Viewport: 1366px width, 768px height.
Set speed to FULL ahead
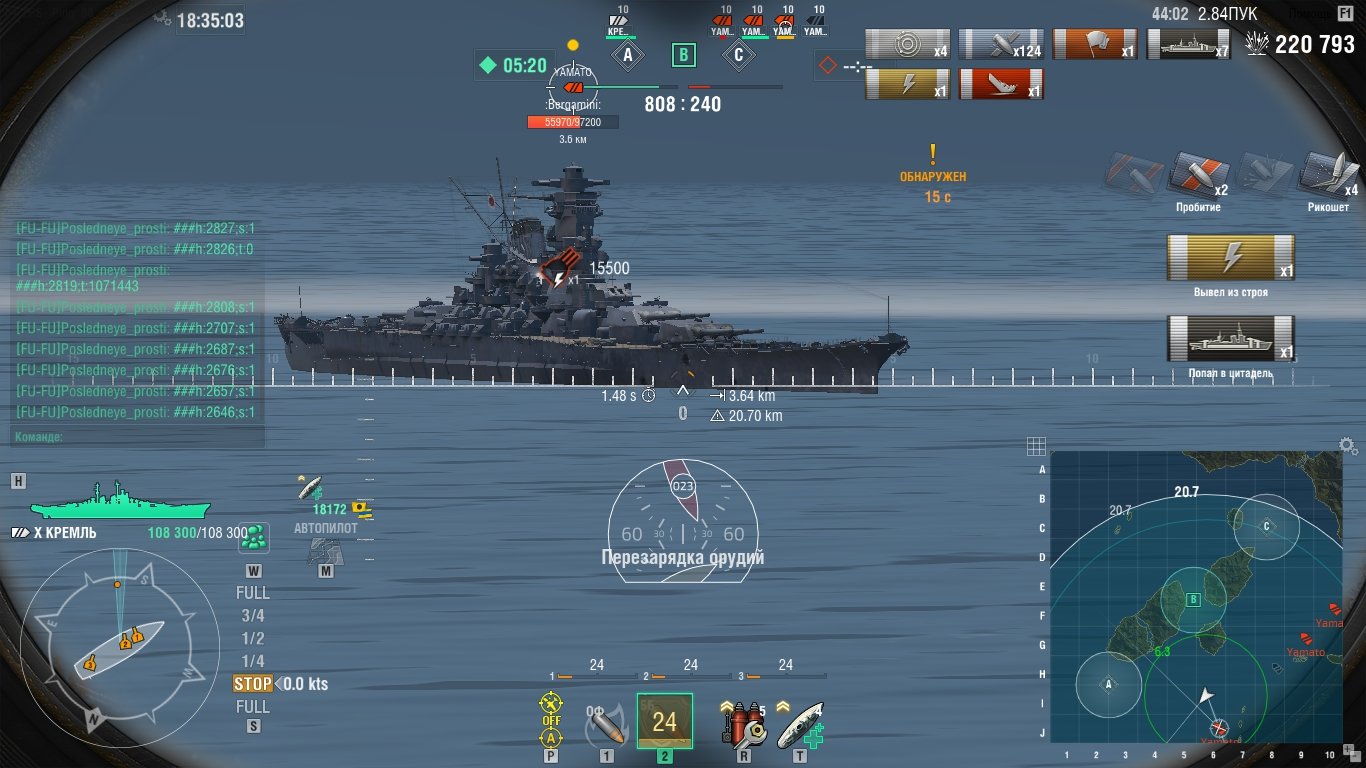(x=253, y=593)
